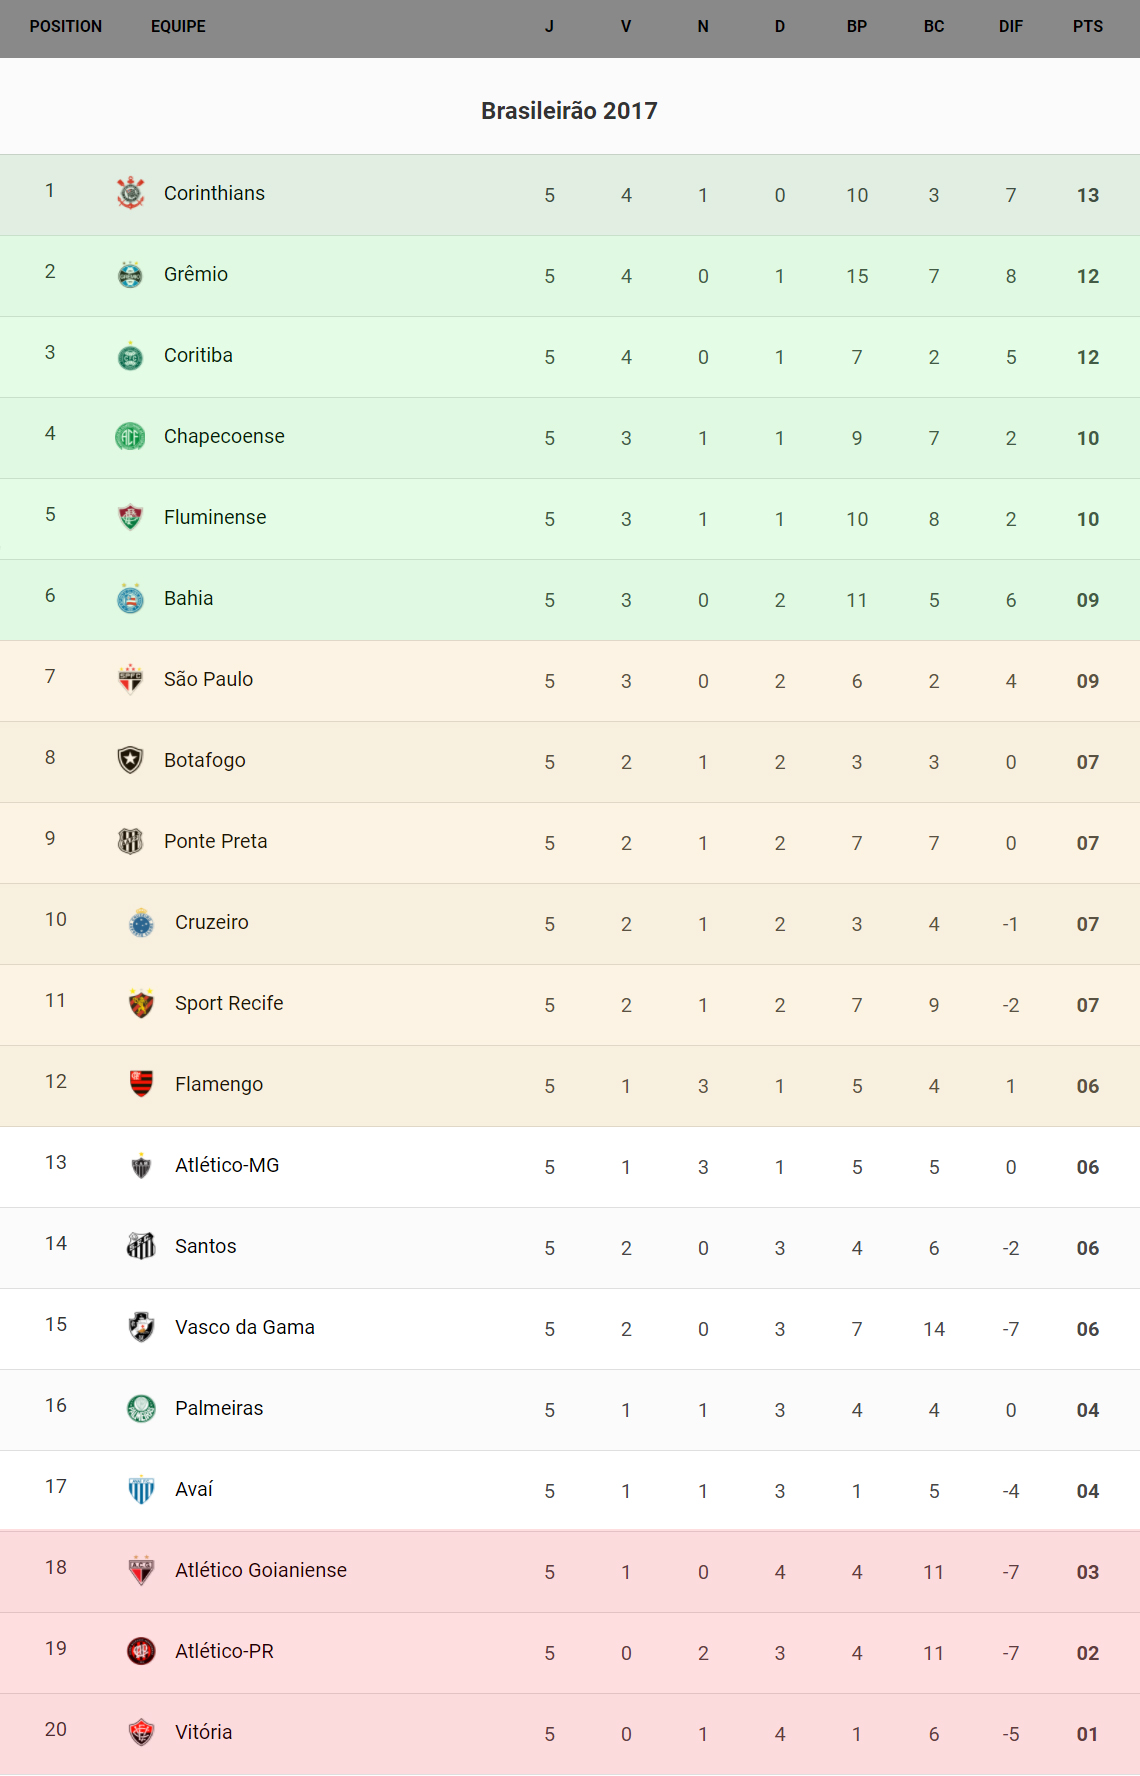Click the Palmeiras green badge
The width and height of the screenshot is (1140, 1776).
(x=141, y=1408)
